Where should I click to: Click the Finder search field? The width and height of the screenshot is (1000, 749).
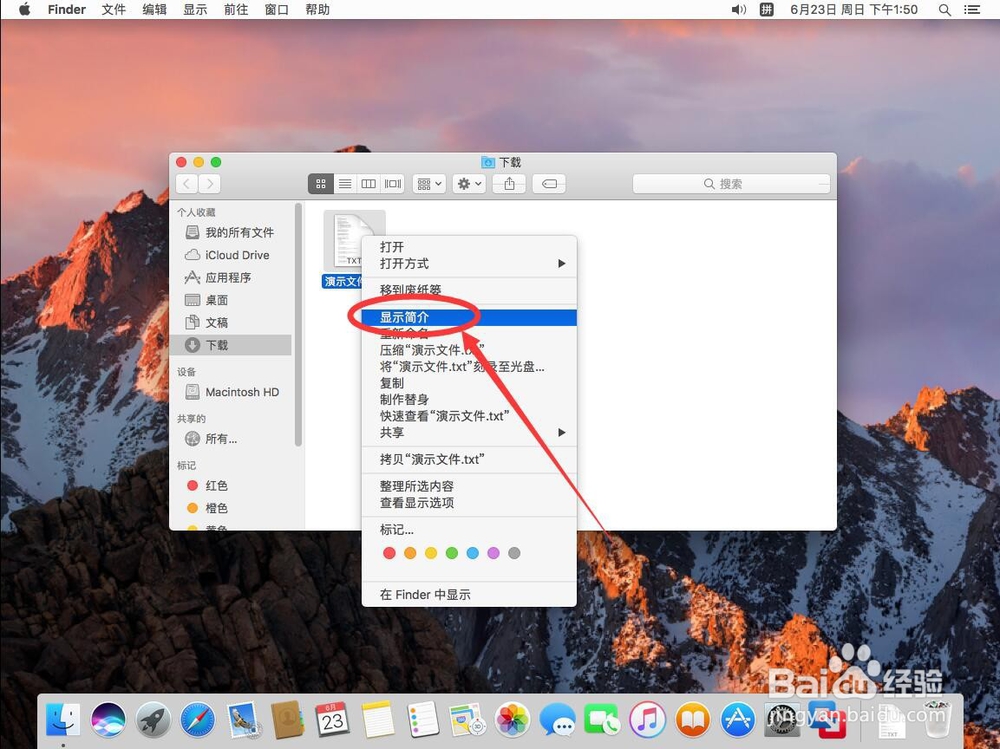pos(732,184)
